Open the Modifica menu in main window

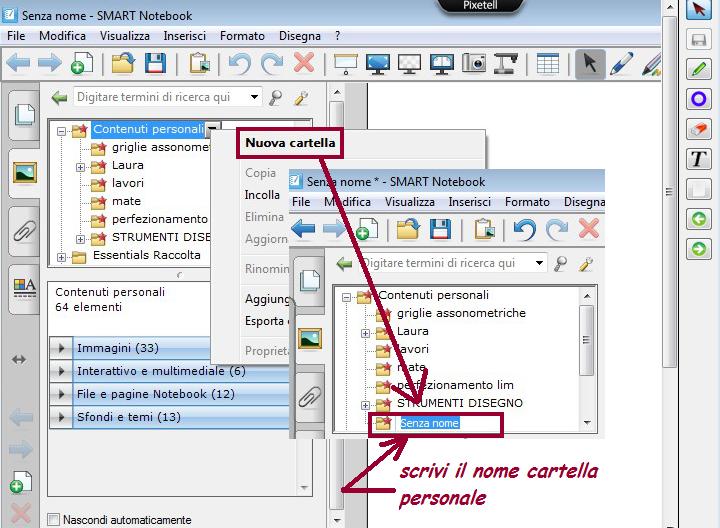pyautogui.click(x=62, y=36)
